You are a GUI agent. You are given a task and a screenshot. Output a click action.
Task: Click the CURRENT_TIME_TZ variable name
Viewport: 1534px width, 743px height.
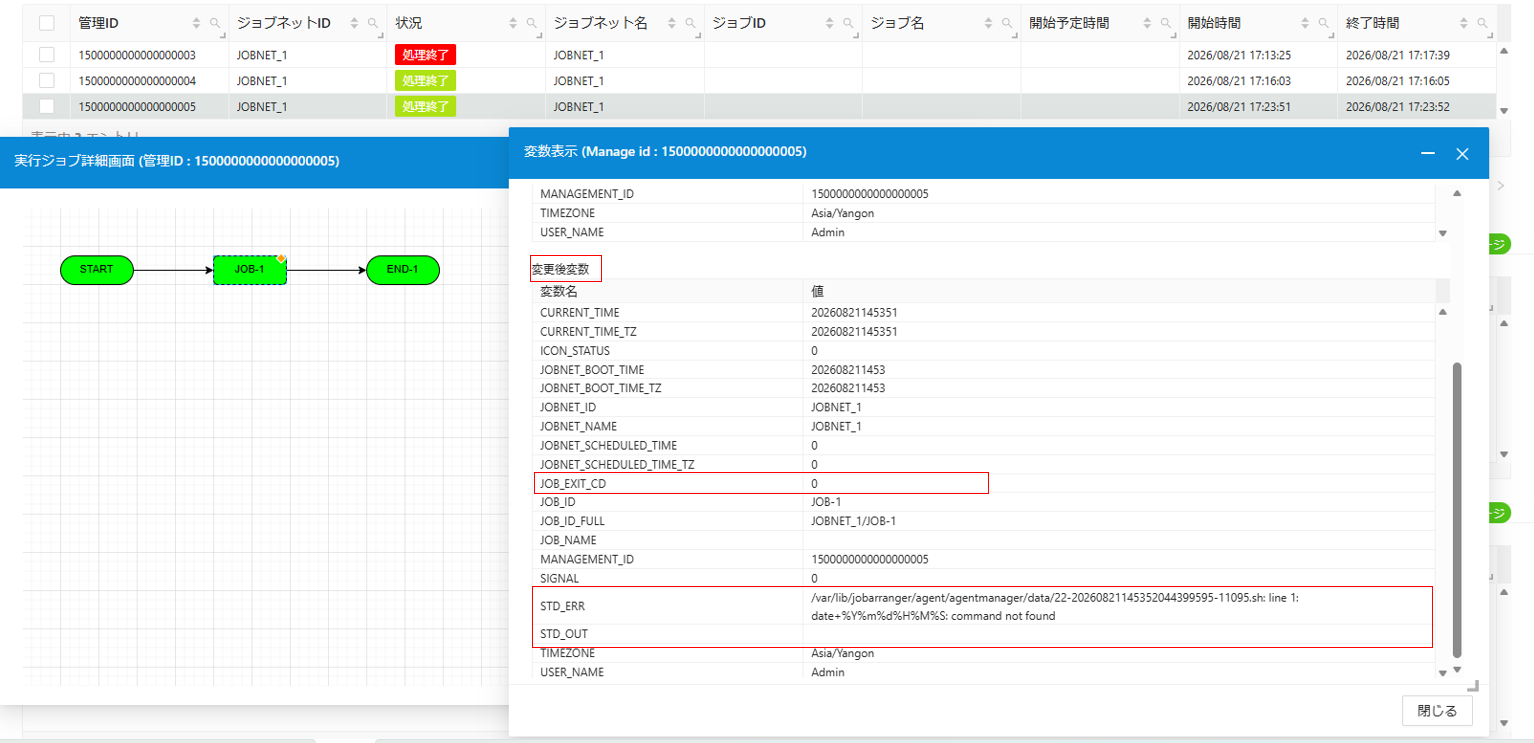[x=589, y=331]
